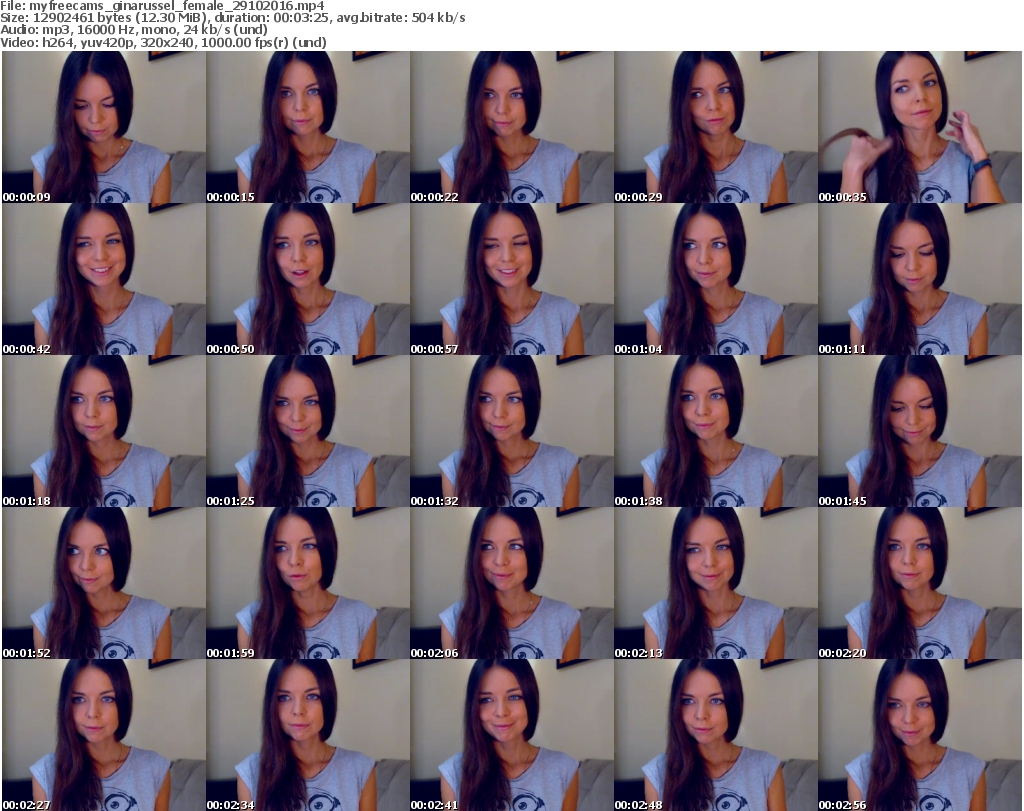
Task: Open the frame stamped 00:01:04
Action: coord(716,279)
